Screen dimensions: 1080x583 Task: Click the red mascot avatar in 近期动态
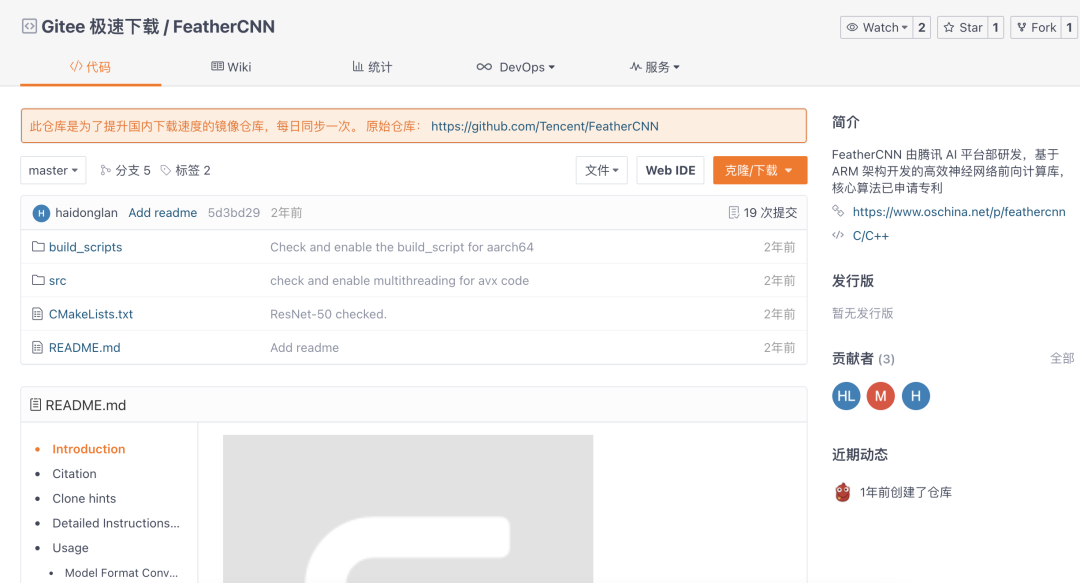[x=842, y=492]
